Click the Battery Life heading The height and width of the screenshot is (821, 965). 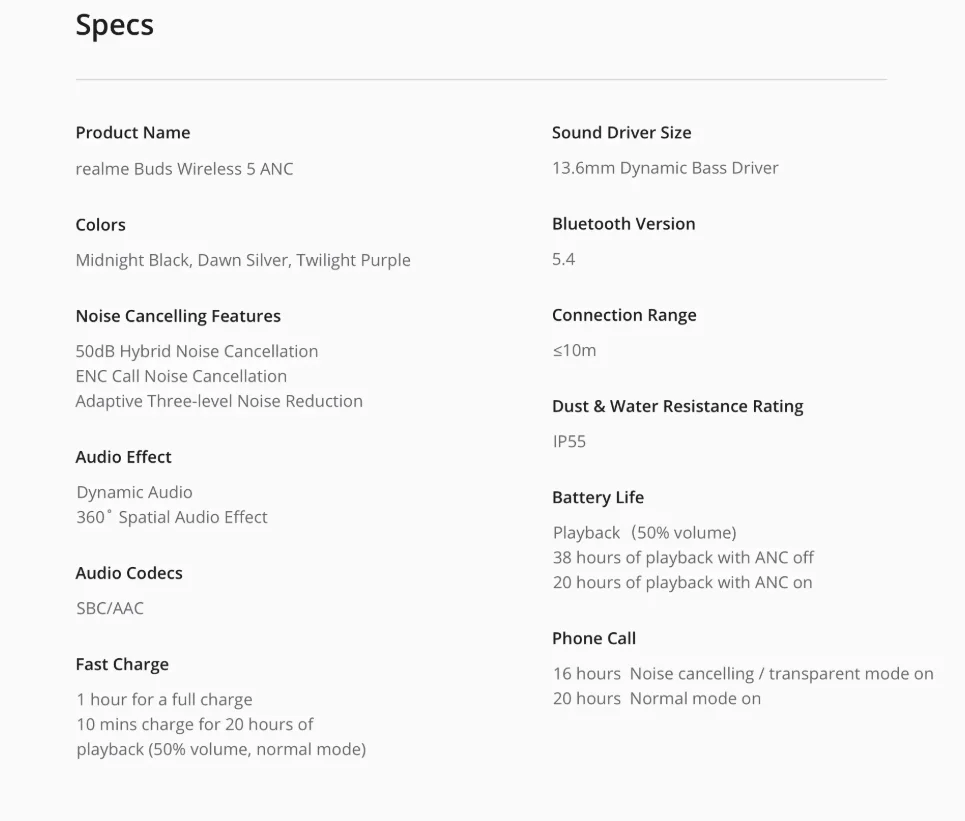pyautogui.click(x=598, y=497)
